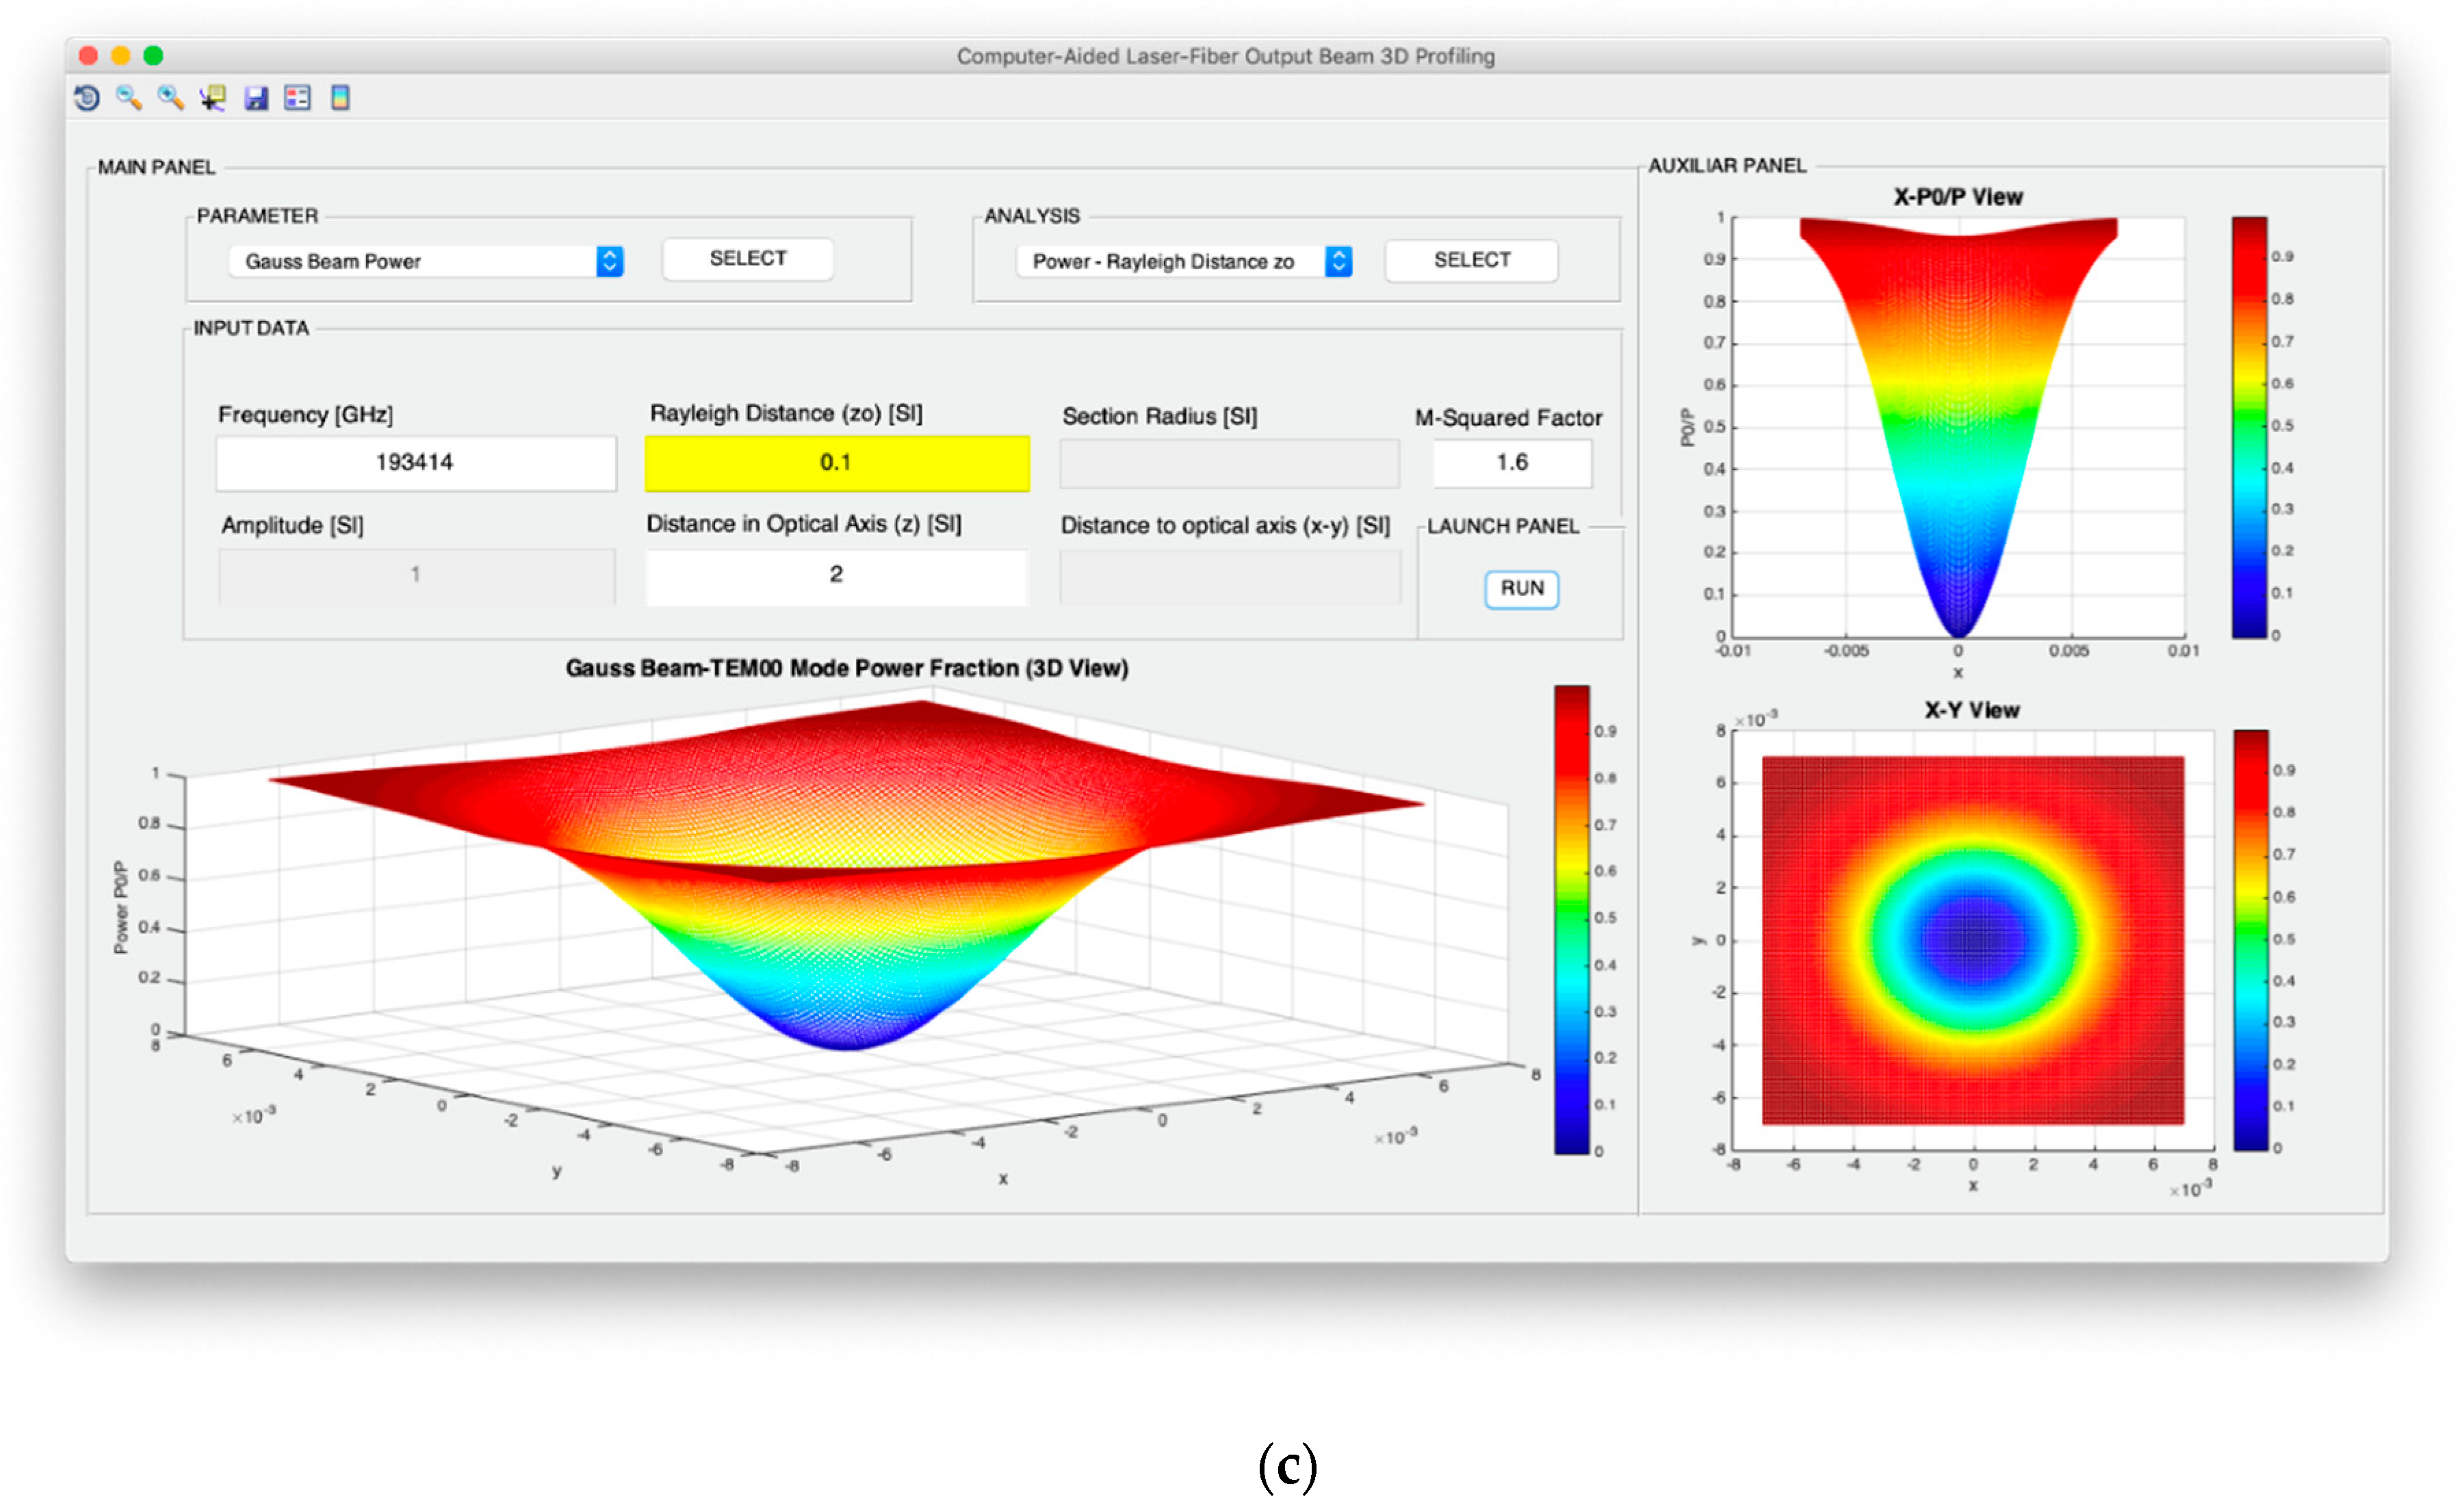Activate the Rotate 3D tool
Screen dimensions: 2464x1508
(87, 98)
